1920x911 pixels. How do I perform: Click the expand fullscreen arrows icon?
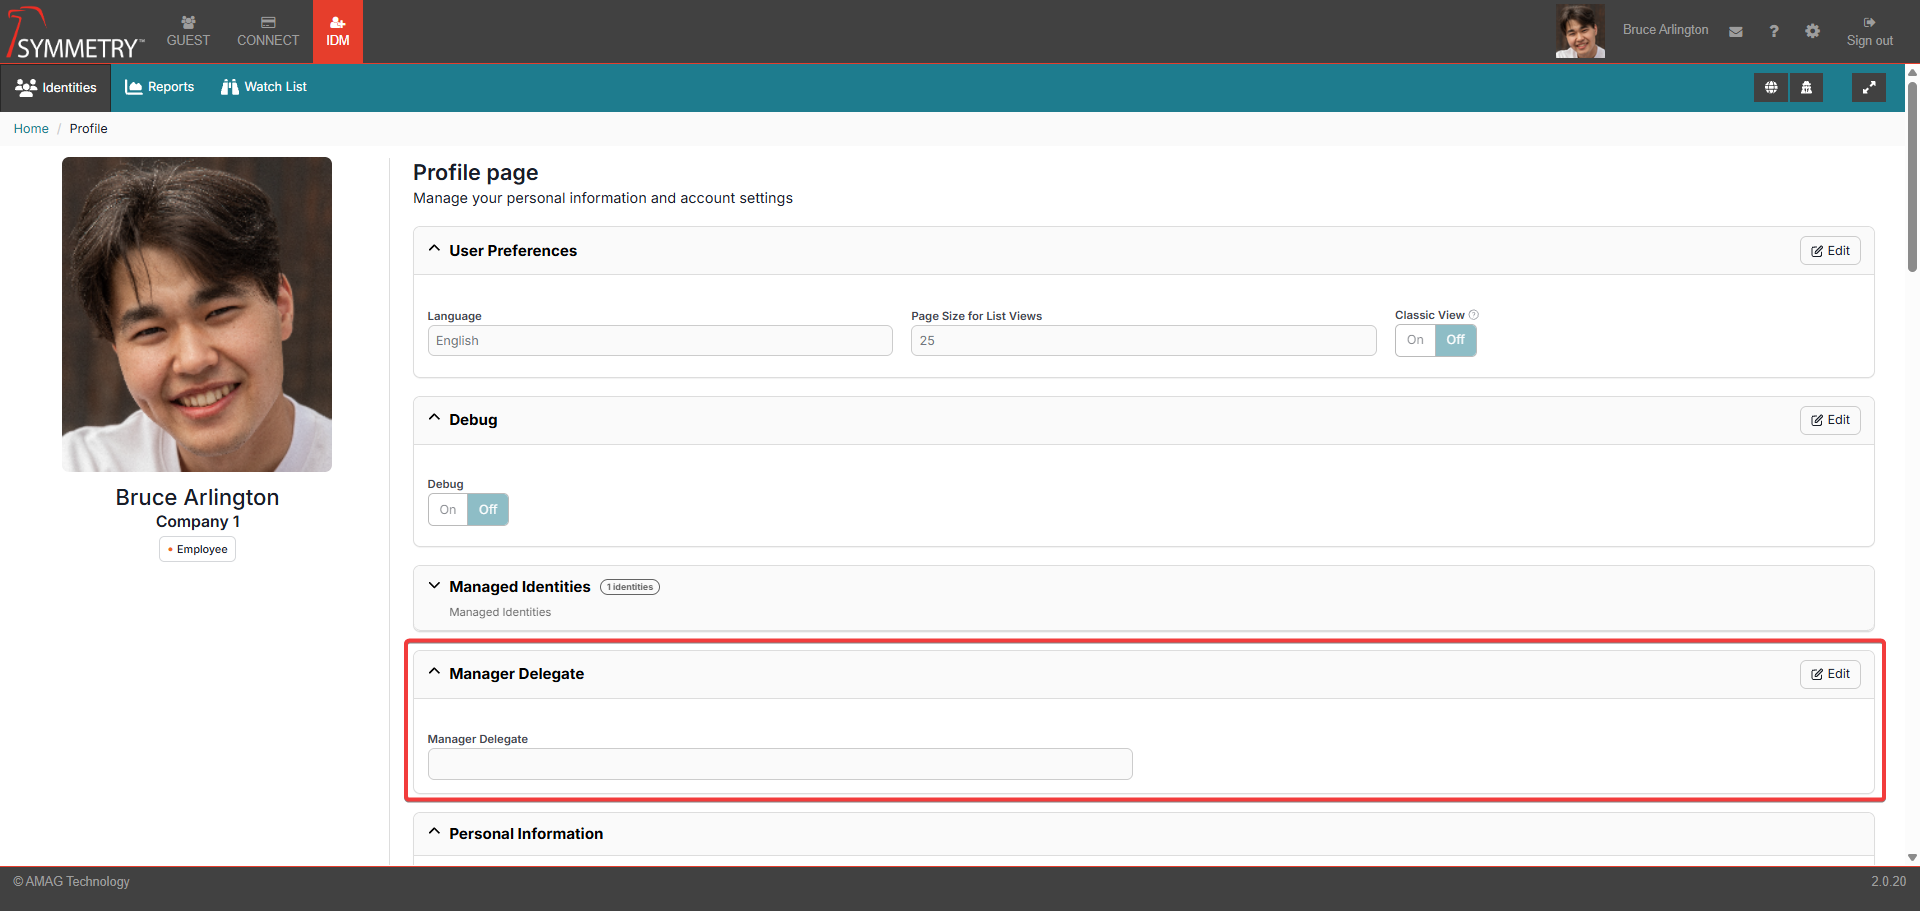1868,88
